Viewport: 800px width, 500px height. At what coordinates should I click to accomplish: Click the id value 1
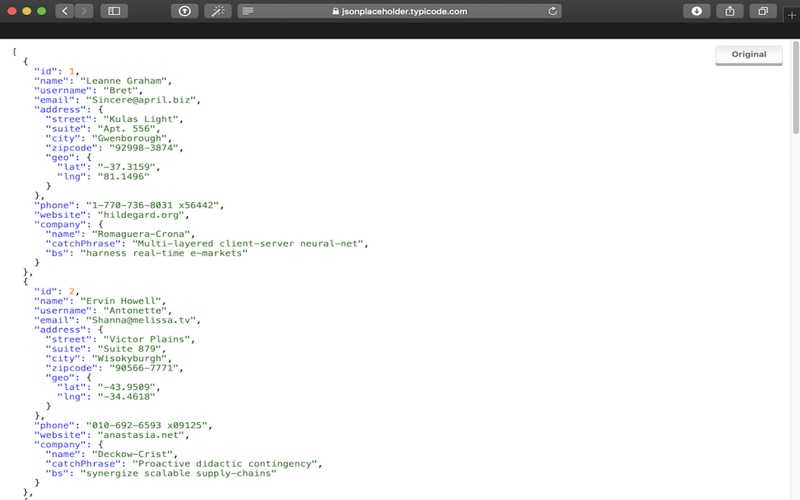(72, 71)
